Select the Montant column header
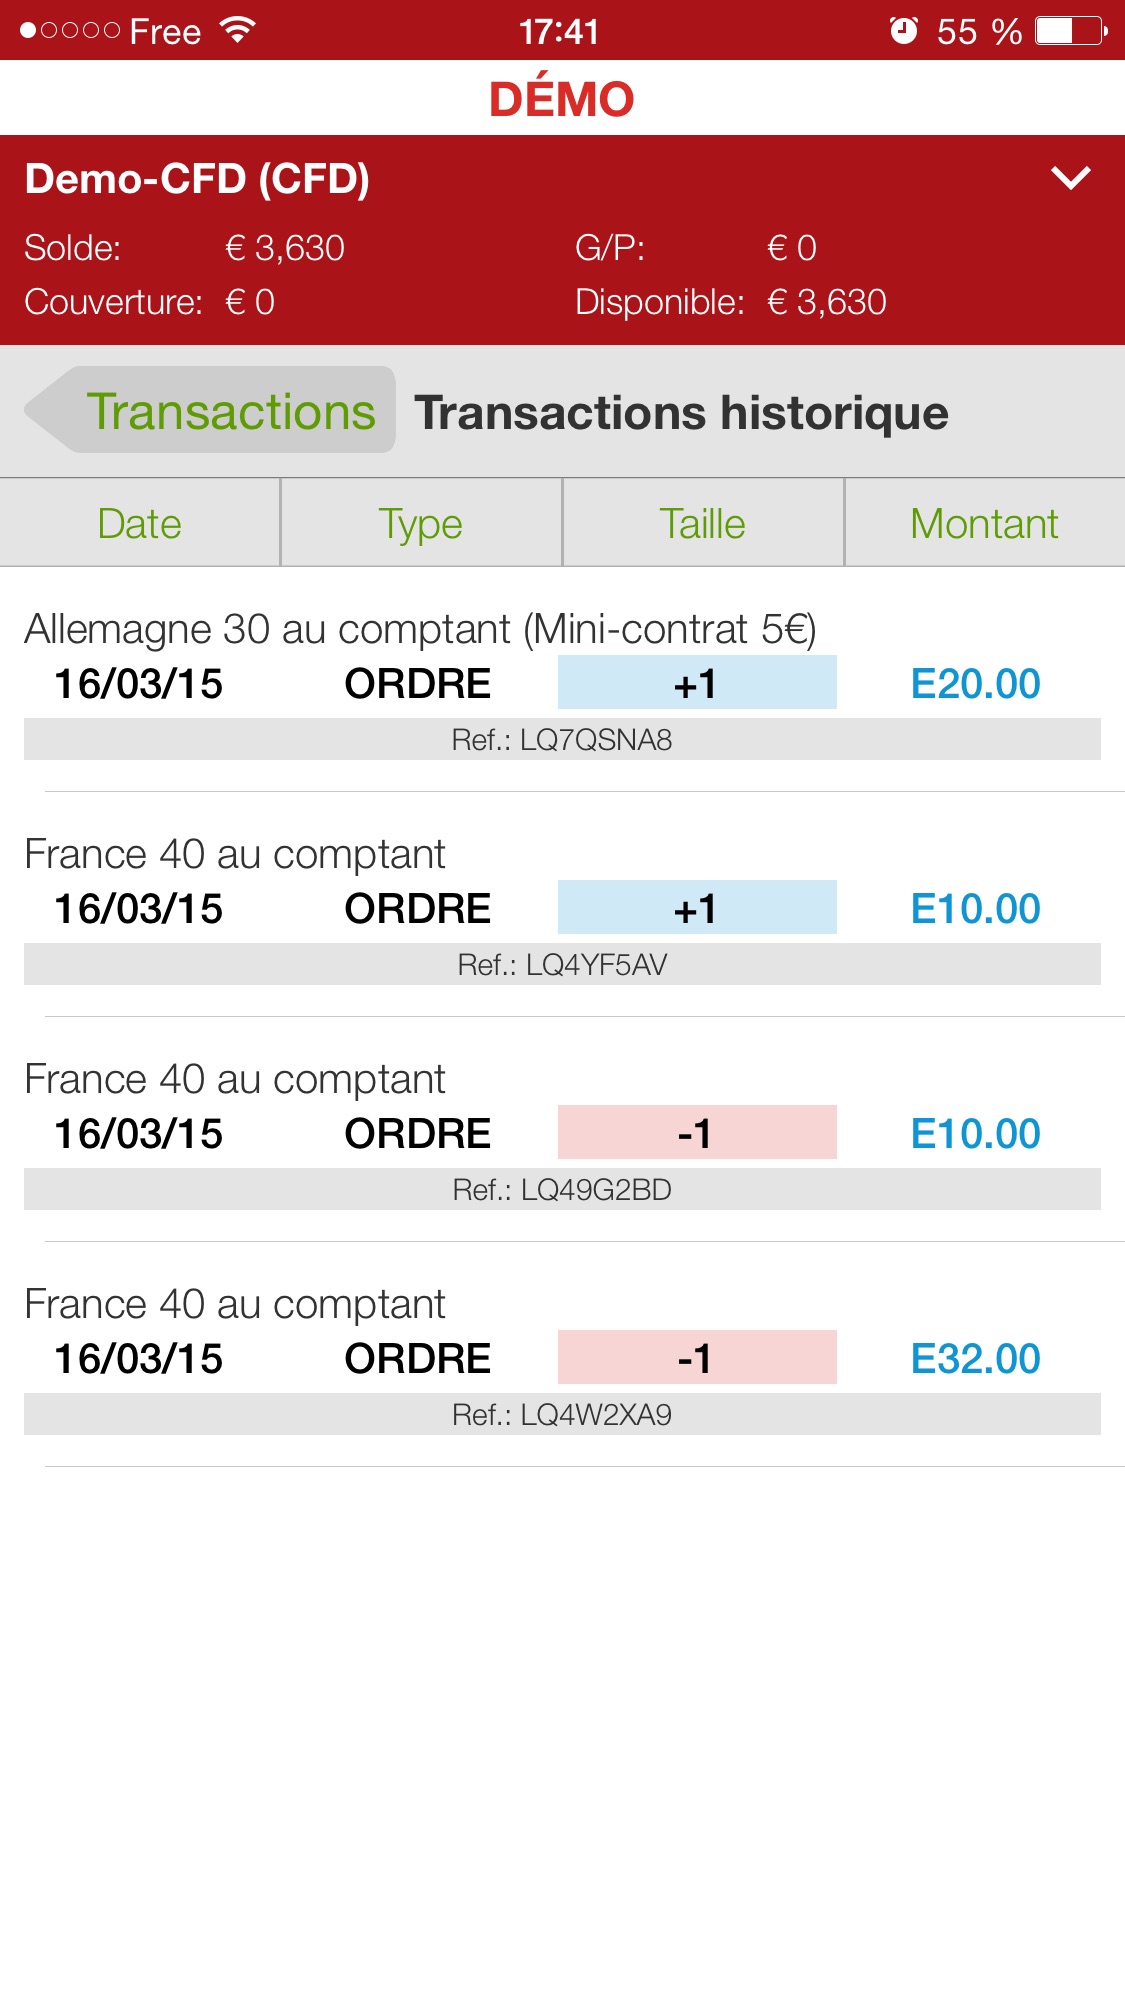 point(984,524)
